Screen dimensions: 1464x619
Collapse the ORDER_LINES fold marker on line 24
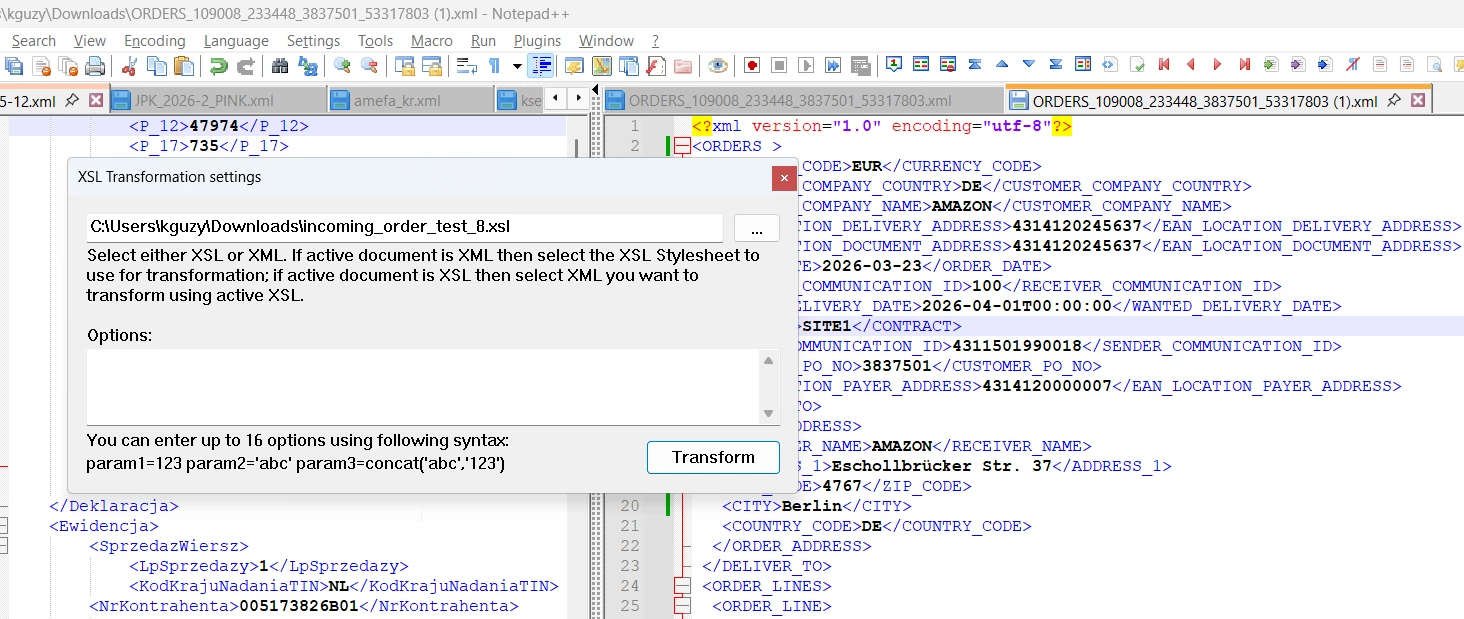coord(682,586)
